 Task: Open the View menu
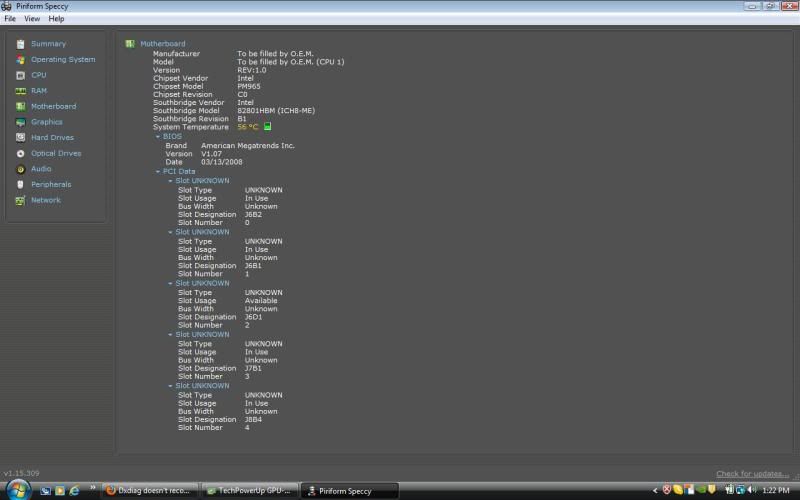click(32, 19)
